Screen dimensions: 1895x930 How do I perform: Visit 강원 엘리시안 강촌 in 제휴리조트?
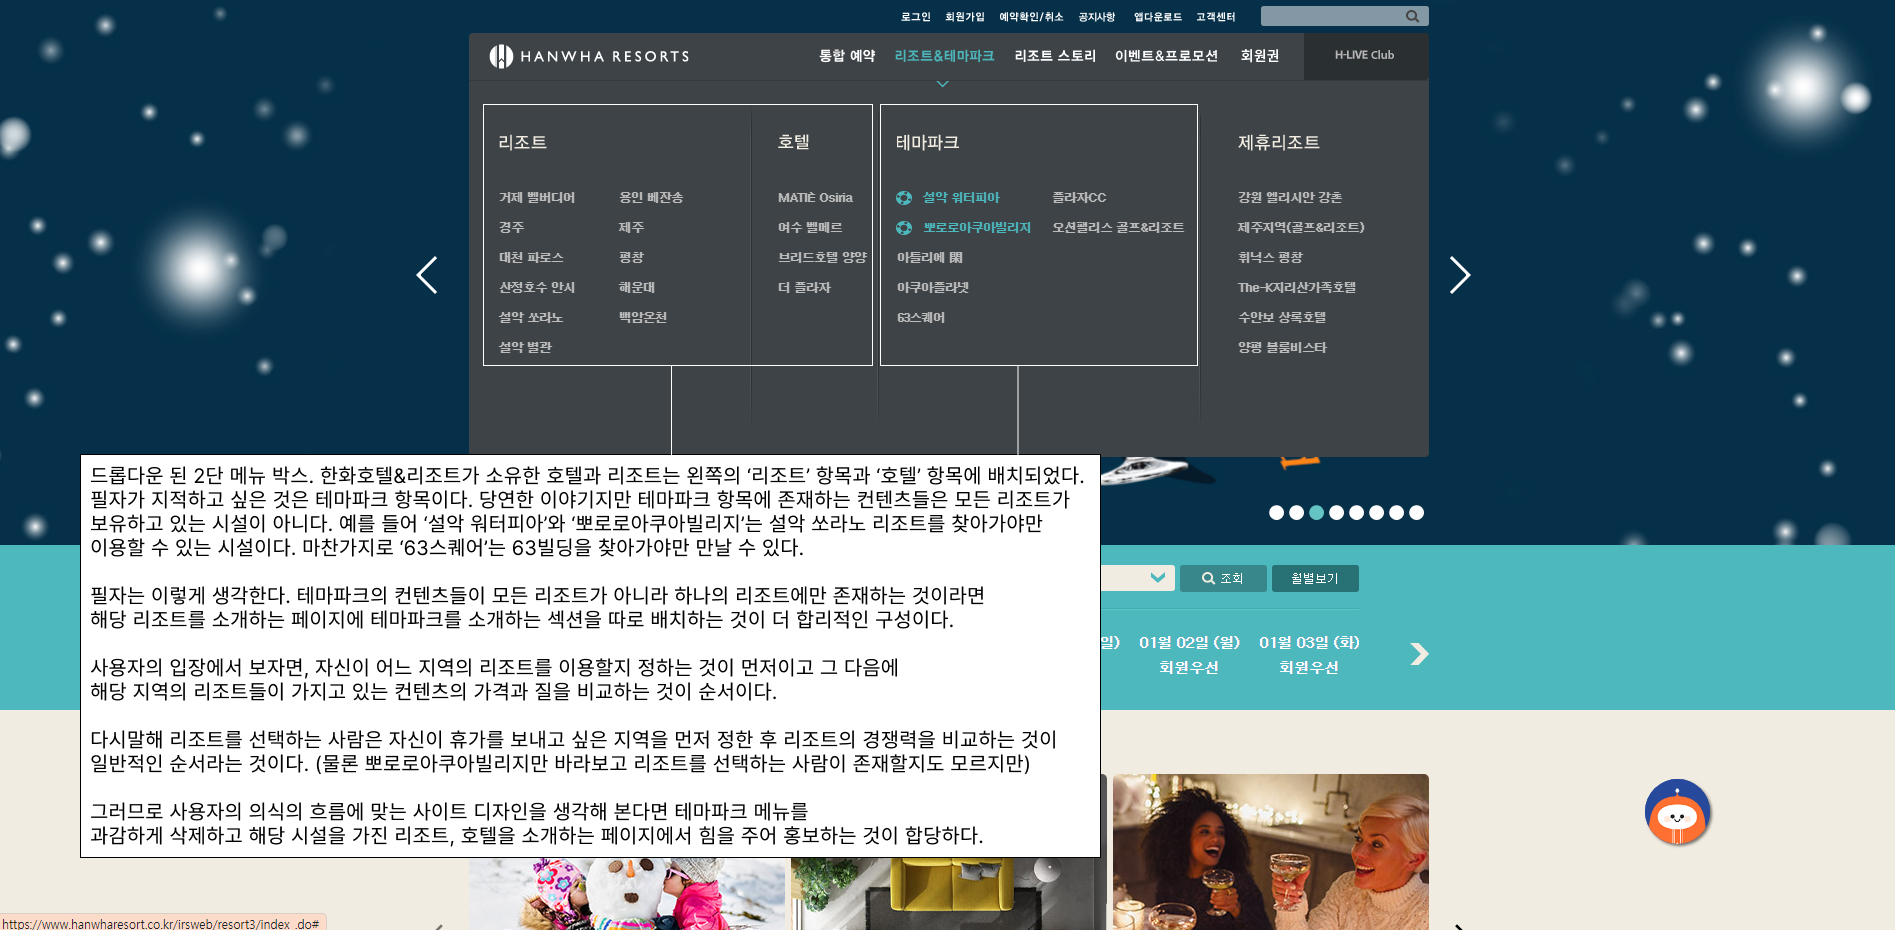1288,197
